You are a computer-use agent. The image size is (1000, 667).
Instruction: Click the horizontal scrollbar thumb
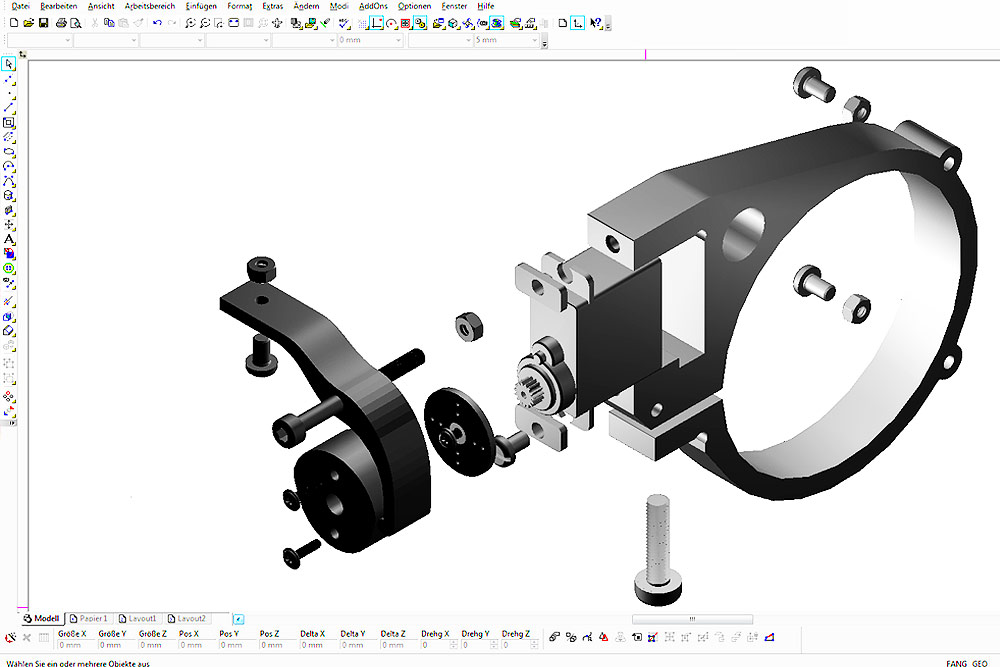tap(691, 619)
